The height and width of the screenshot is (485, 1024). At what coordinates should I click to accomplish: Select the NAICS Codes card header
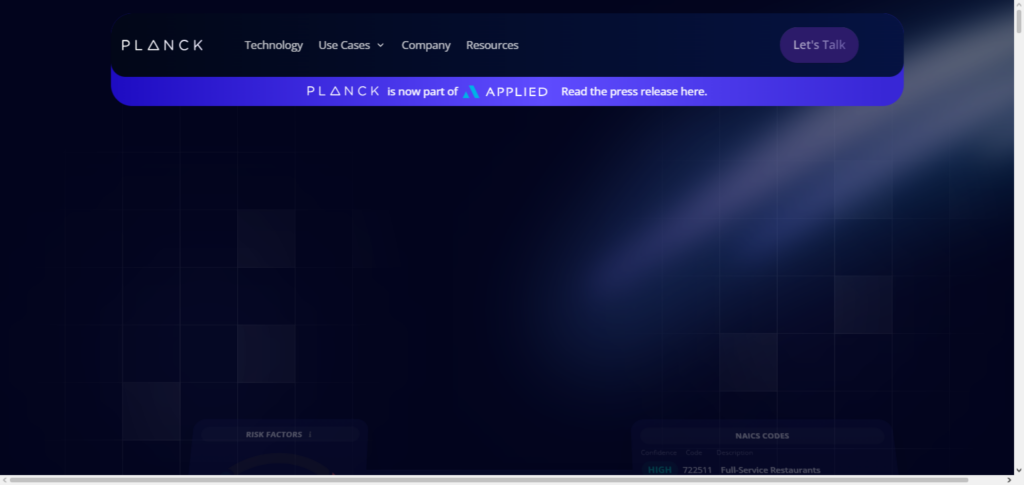point(762,436)
